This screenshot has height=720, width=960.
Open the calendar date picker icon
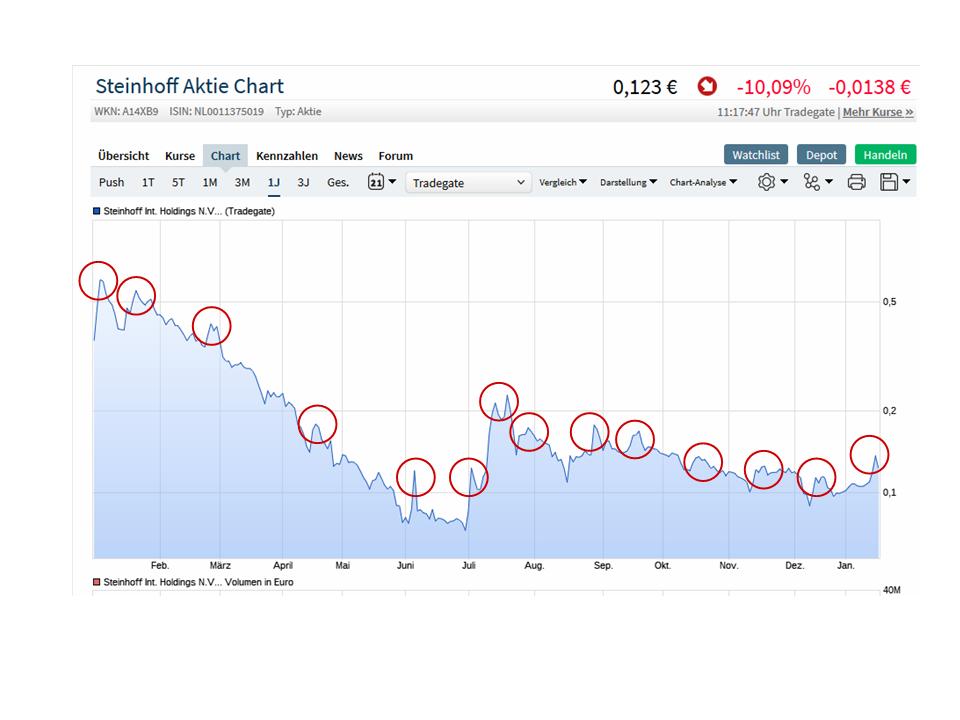click(375, 182)
